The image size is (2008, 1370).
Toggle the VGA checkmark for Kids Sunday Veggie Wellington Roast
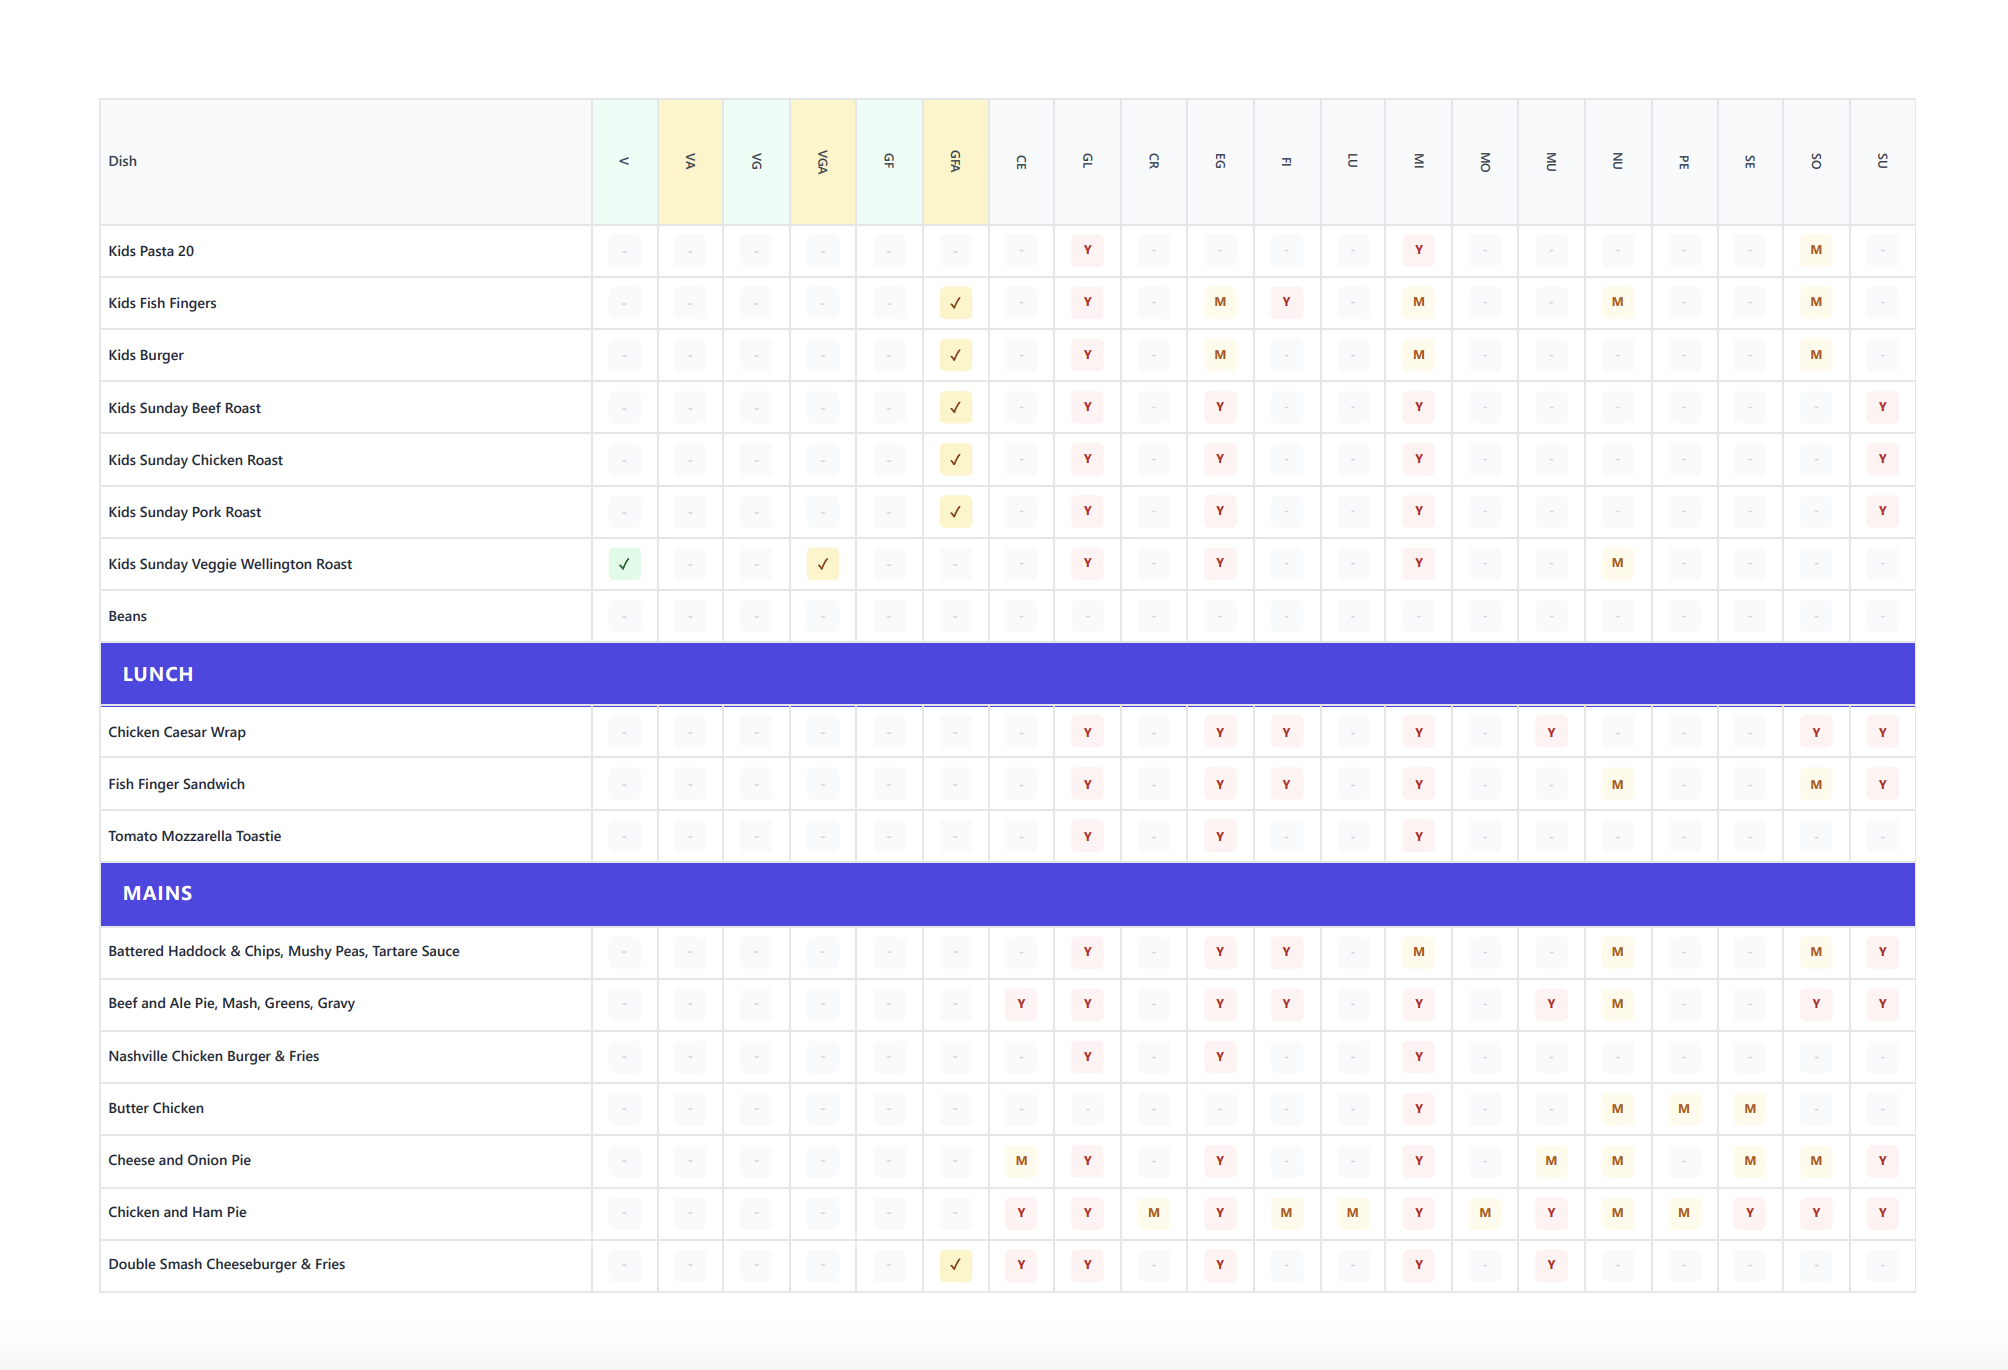(x=822, y=563)
